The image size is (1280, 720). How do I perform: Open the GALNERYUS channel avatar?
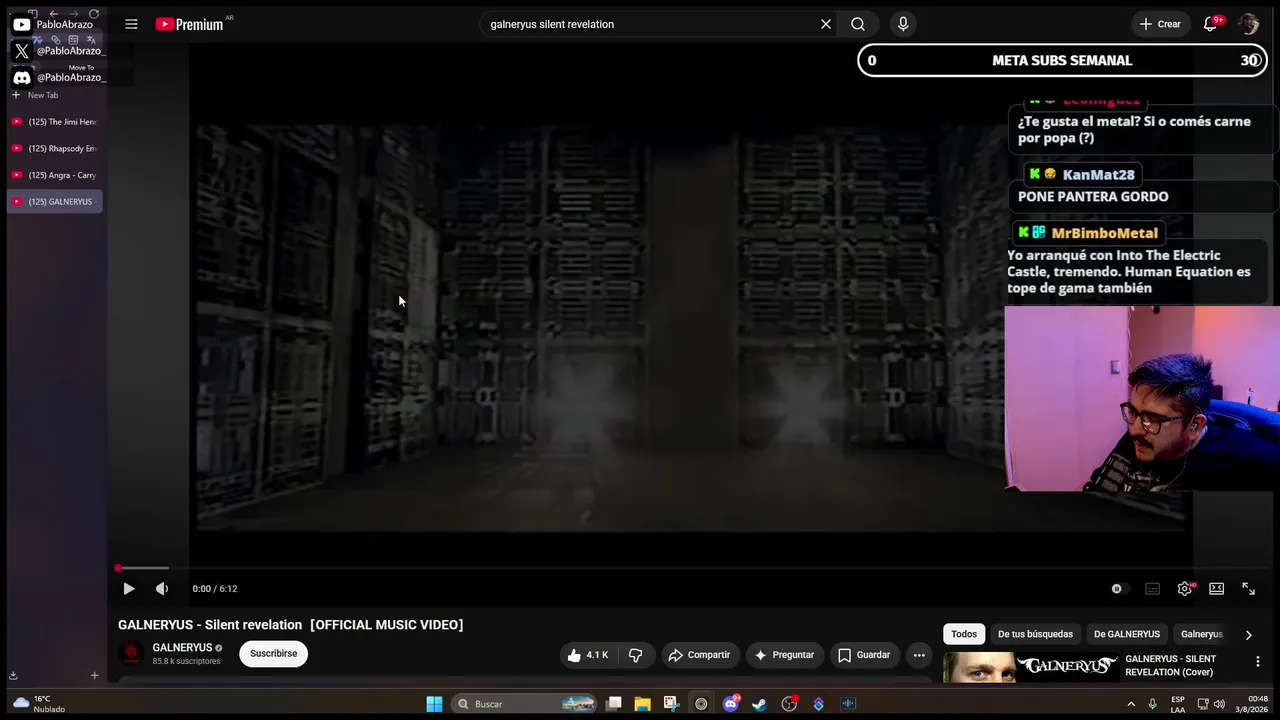coord(131,654)
